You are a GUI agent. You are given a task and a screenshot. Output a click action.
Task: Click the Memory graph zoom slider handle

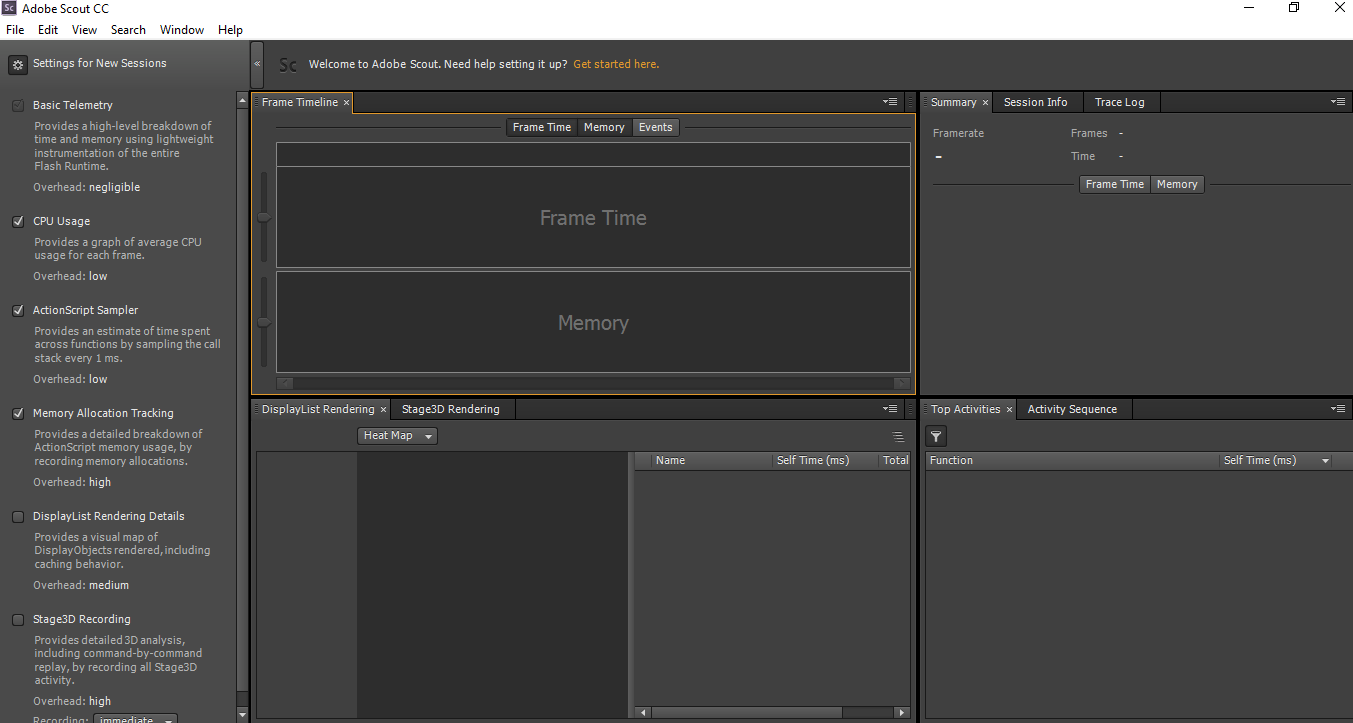click(264, 322)
